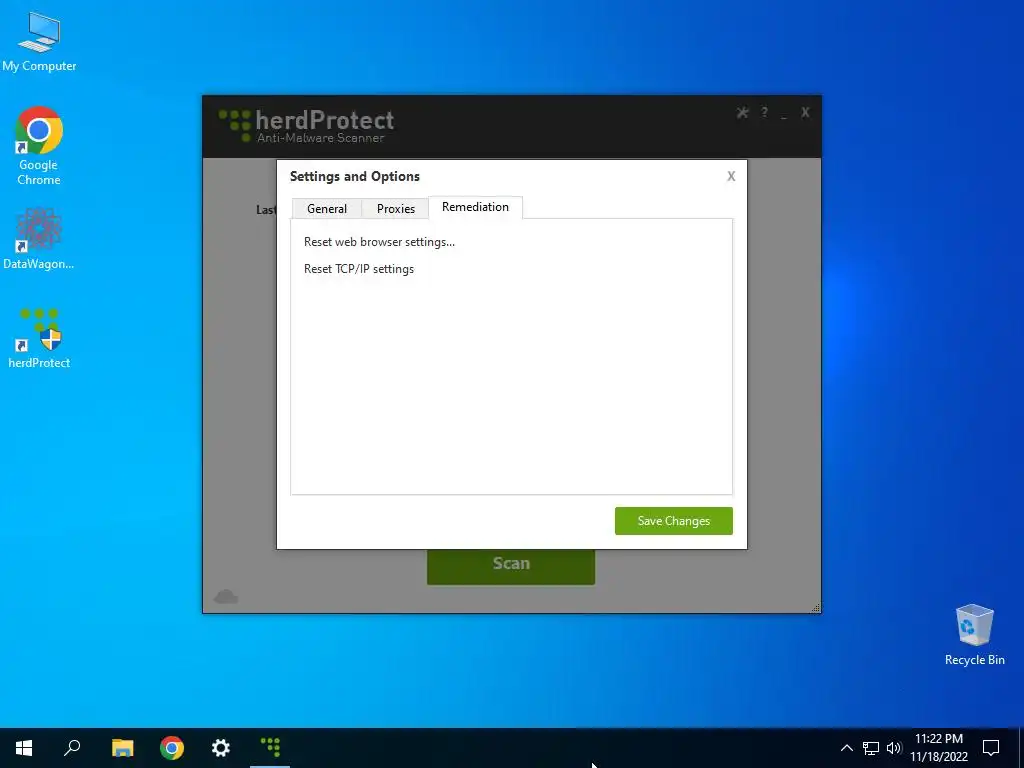The width and height of the screenshot is (1024, 768).
Task: Click Reset TCP/IP settings link
Action: click(359, 269)
